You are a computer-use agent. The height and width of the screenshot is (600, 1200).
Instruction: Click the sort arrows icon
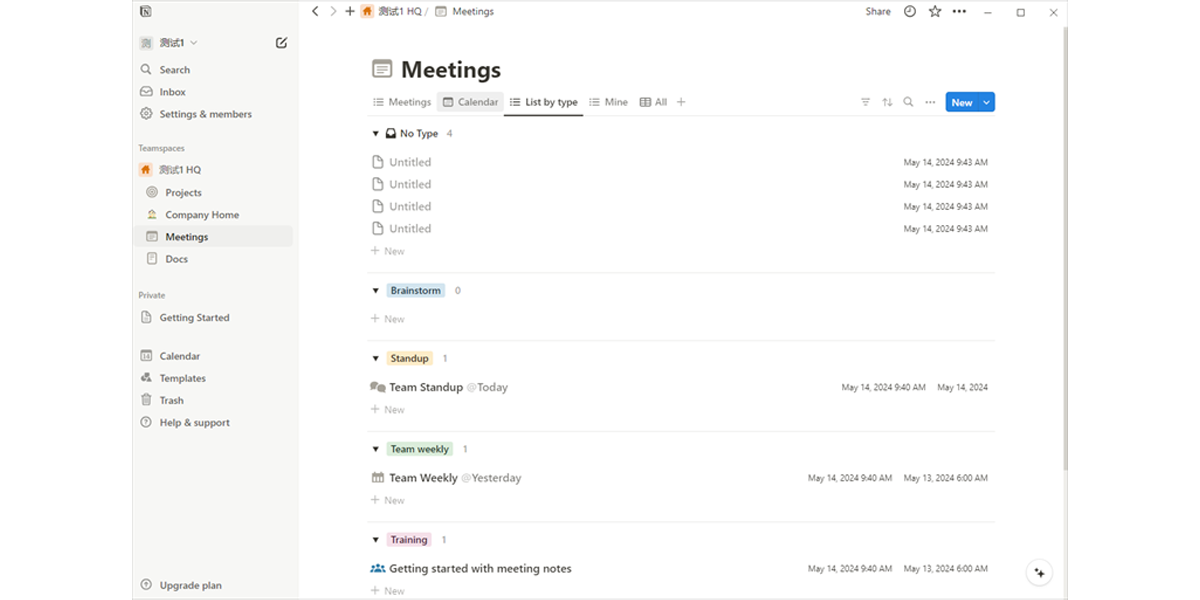click(x=887, y=102)
